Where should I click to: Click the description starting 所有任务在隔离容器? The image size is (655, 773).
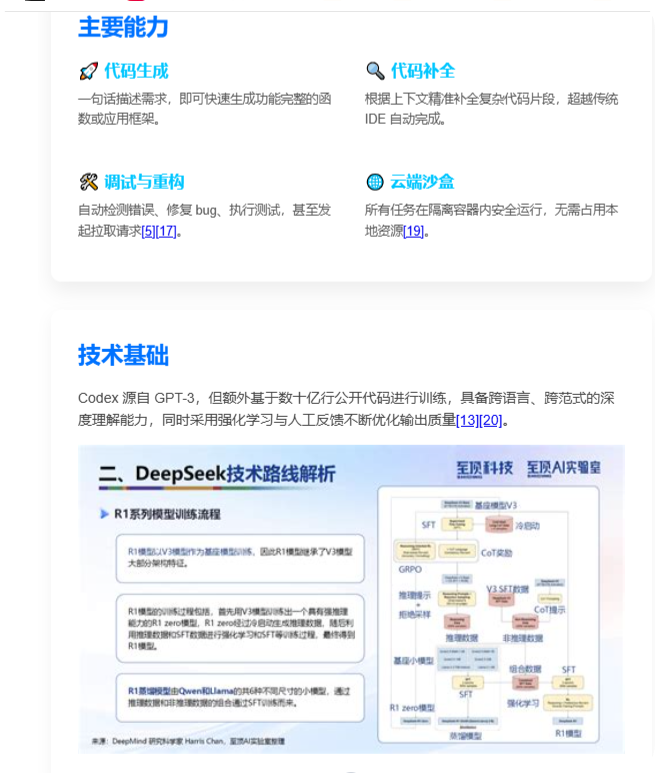[x=491, y=220]
